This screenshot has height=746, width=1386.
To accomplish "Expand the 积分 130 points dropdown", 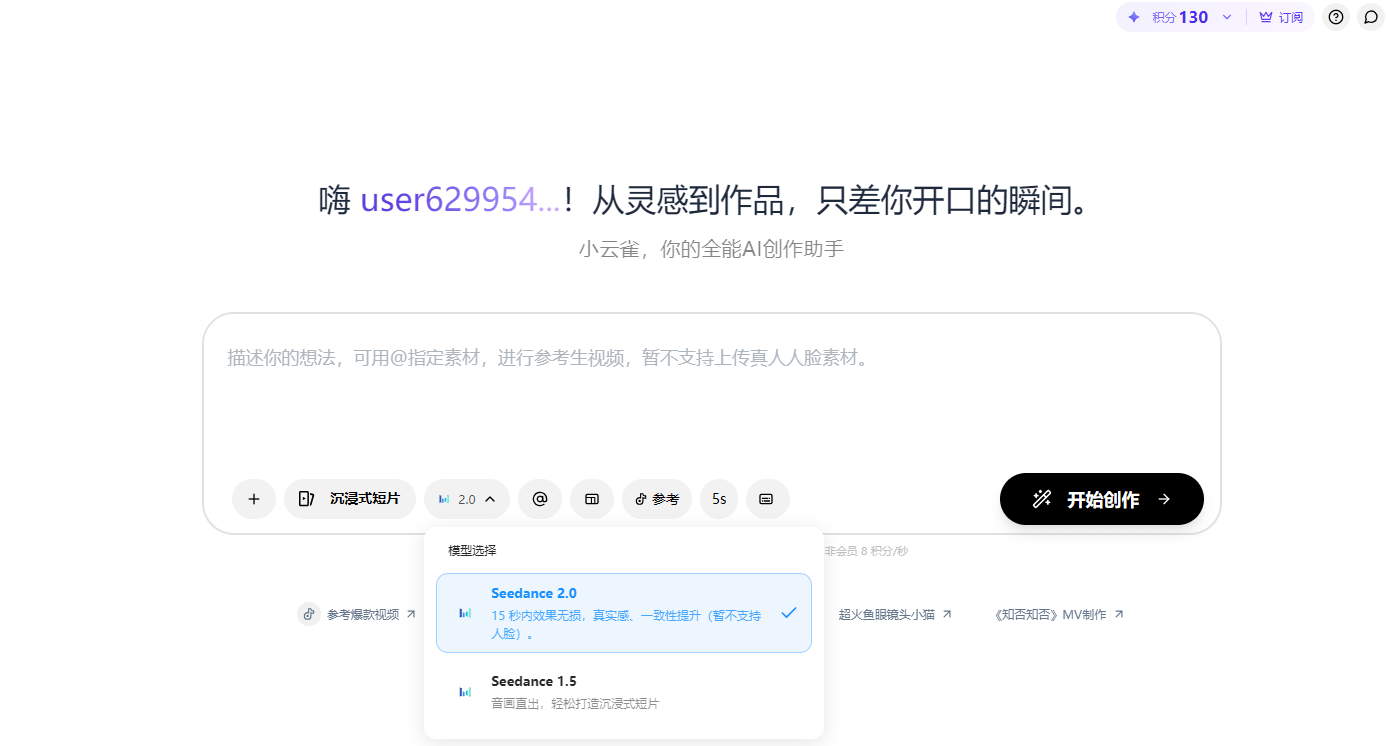I will click(x=1180, y=17).
